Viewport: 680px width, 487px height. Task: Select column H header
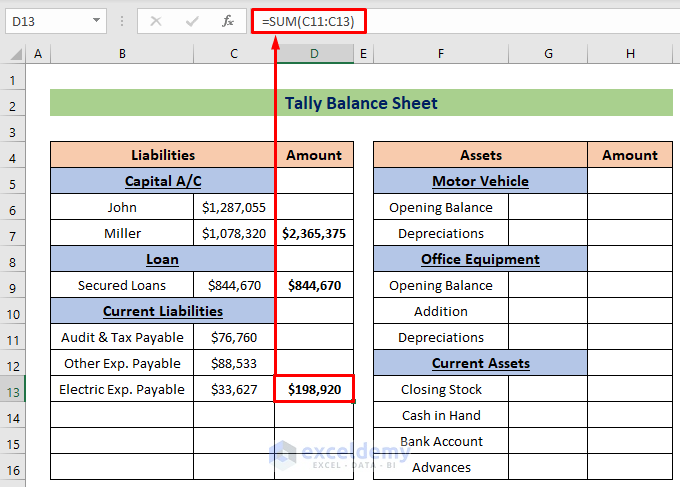coord(629,53)
